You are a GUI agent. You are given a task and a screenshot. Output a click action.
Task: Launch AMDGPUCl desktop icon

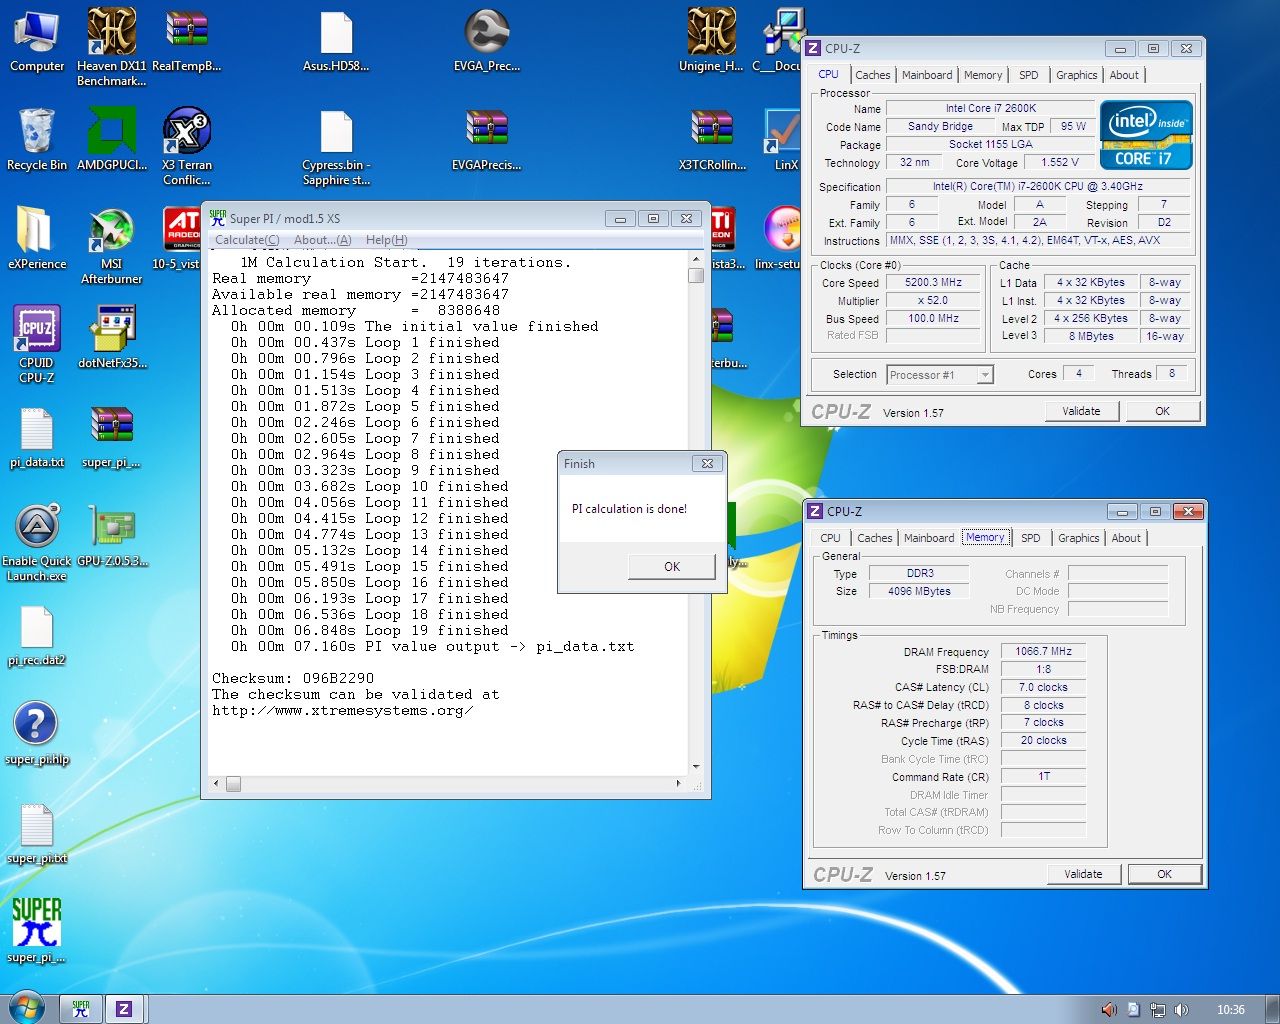pos(112,140)
